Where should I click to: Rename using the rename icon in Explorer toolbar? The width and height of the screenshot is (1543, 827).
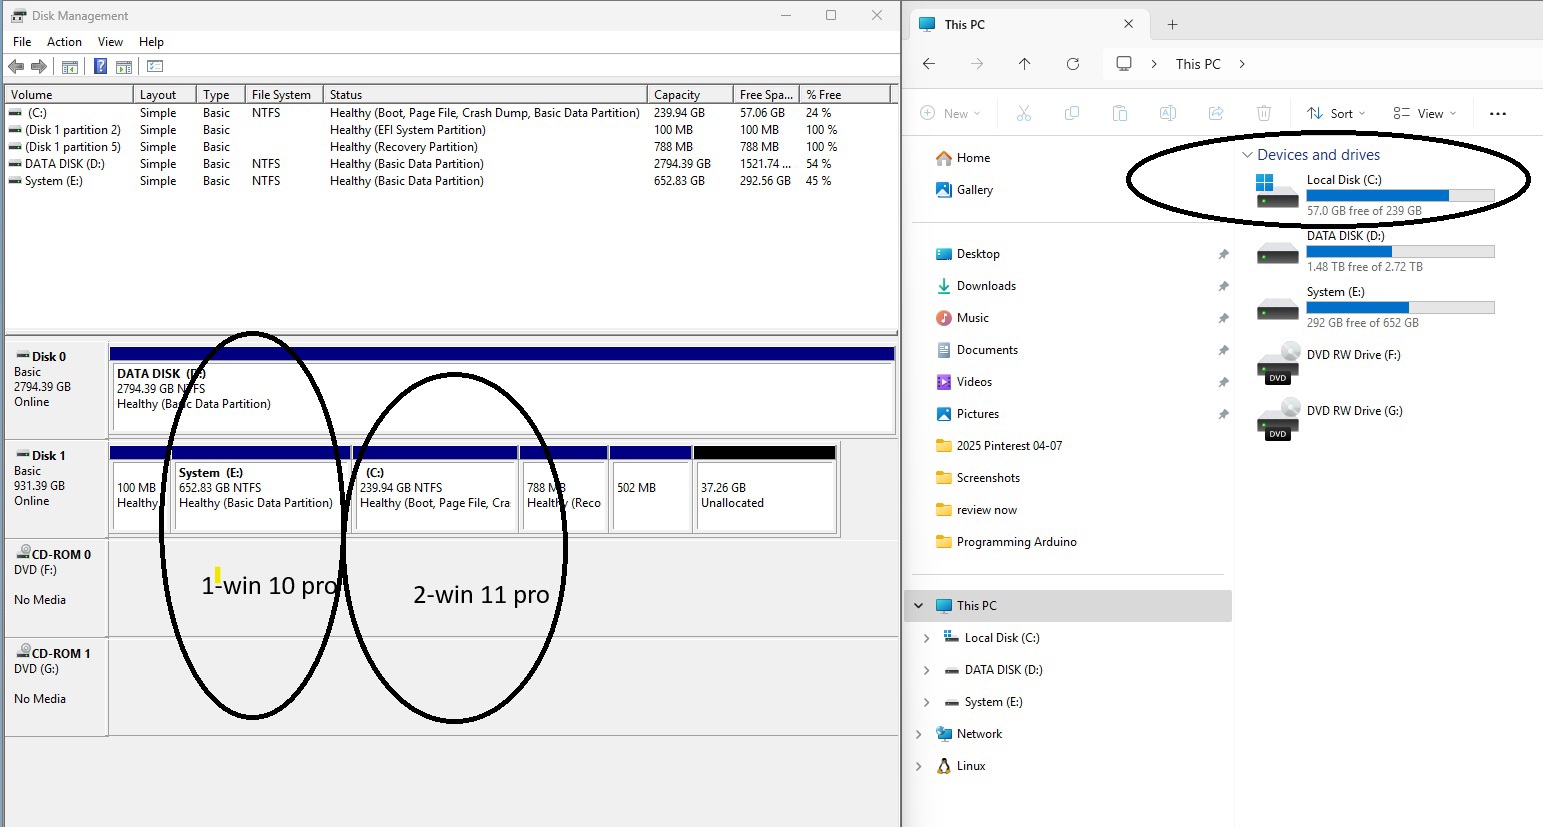(1167, 113)
